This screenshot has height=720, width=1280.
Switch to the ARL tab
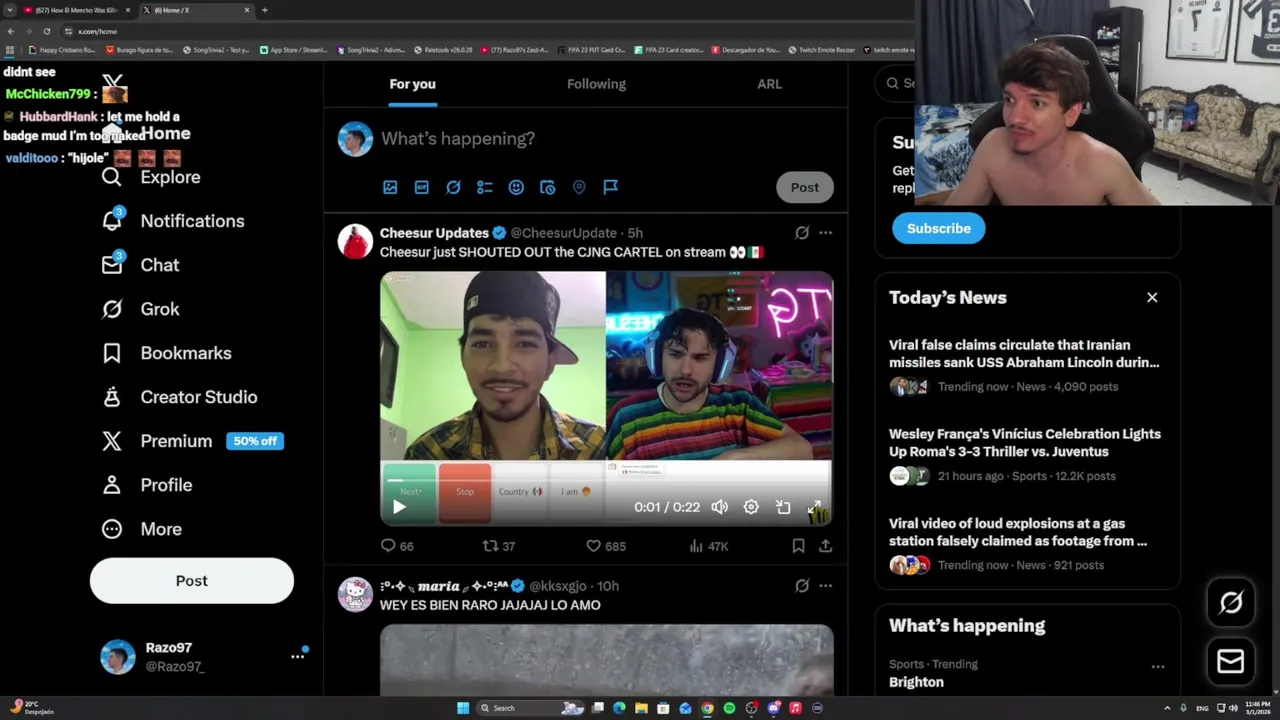point(769,84)
